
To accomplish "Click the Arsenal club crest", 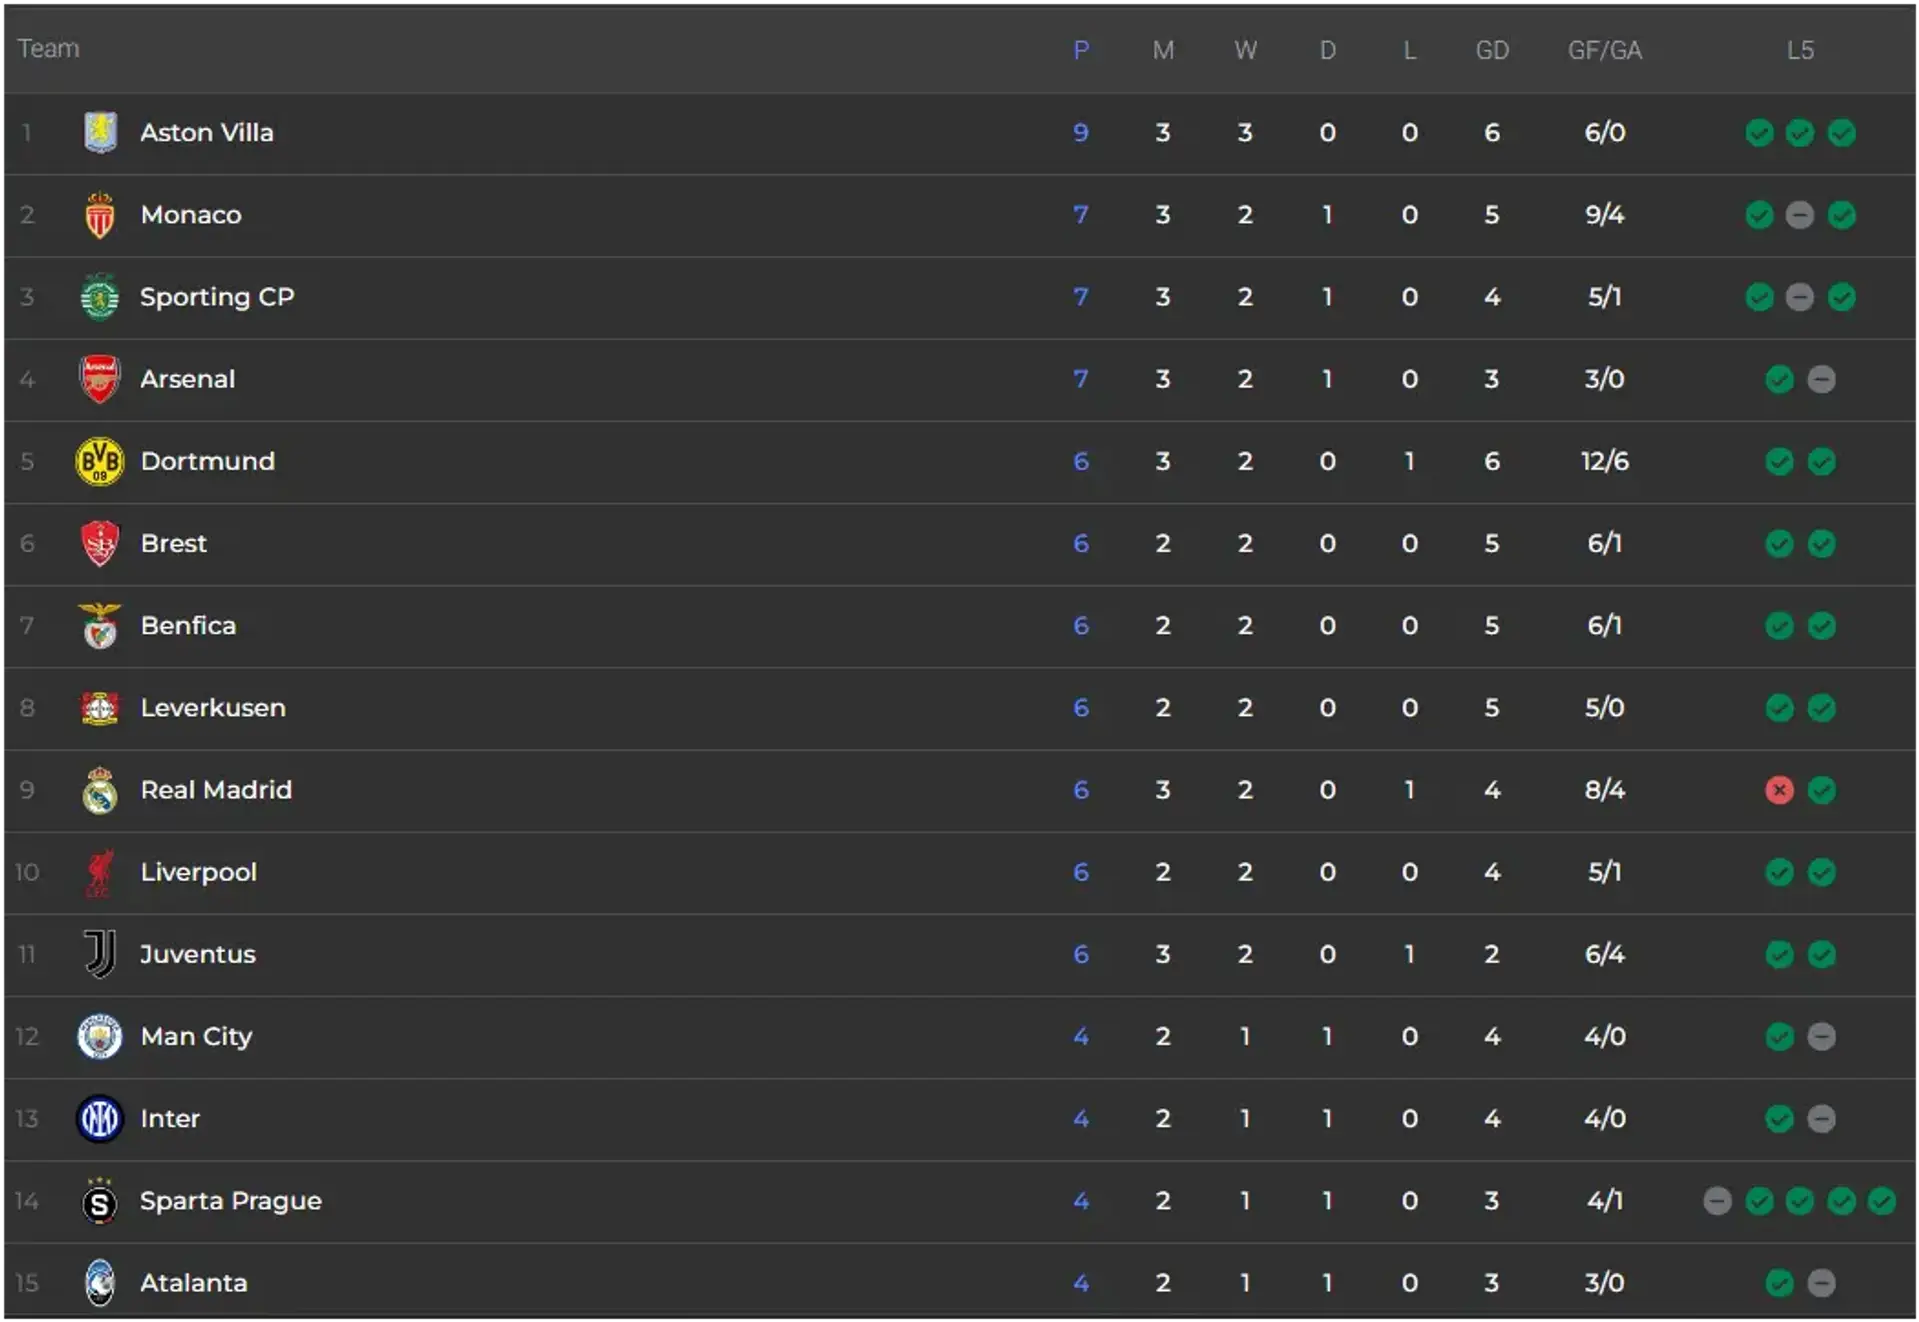I will click(x=100, y=379).
